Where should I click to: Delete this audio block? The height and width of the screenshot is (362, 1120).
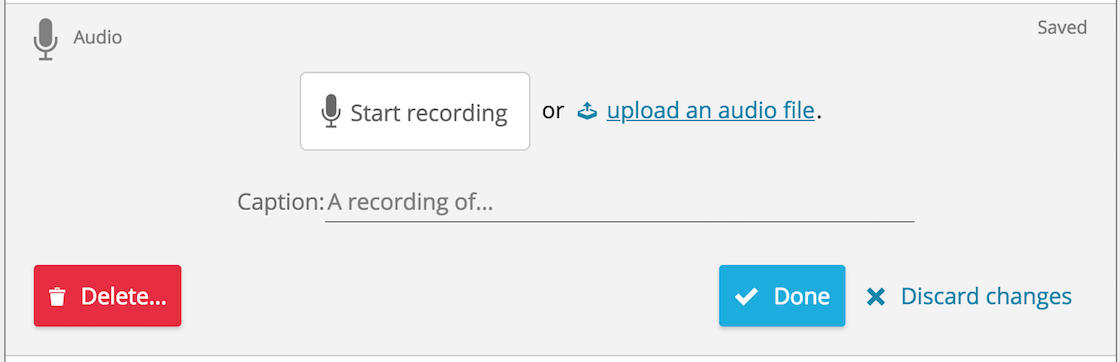[x=107, y=296]
